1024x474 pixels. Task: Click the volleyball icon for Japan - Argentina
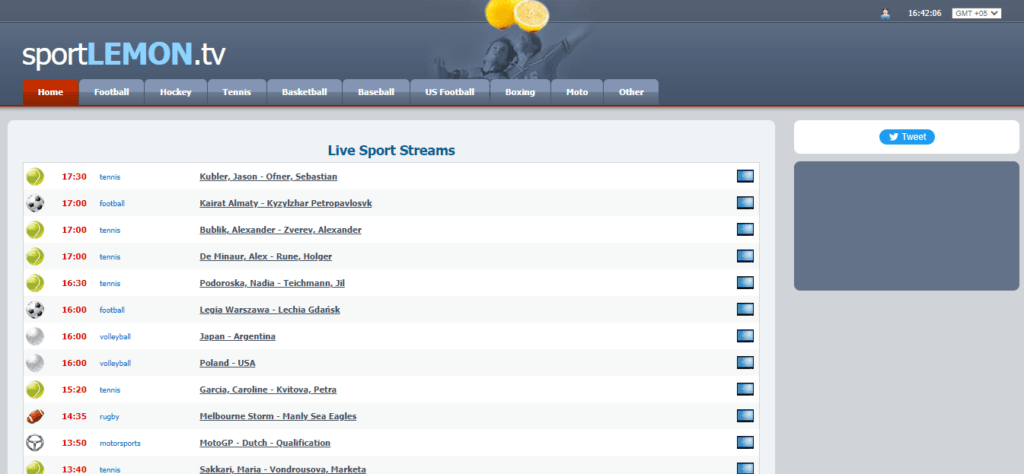point(35,336)
